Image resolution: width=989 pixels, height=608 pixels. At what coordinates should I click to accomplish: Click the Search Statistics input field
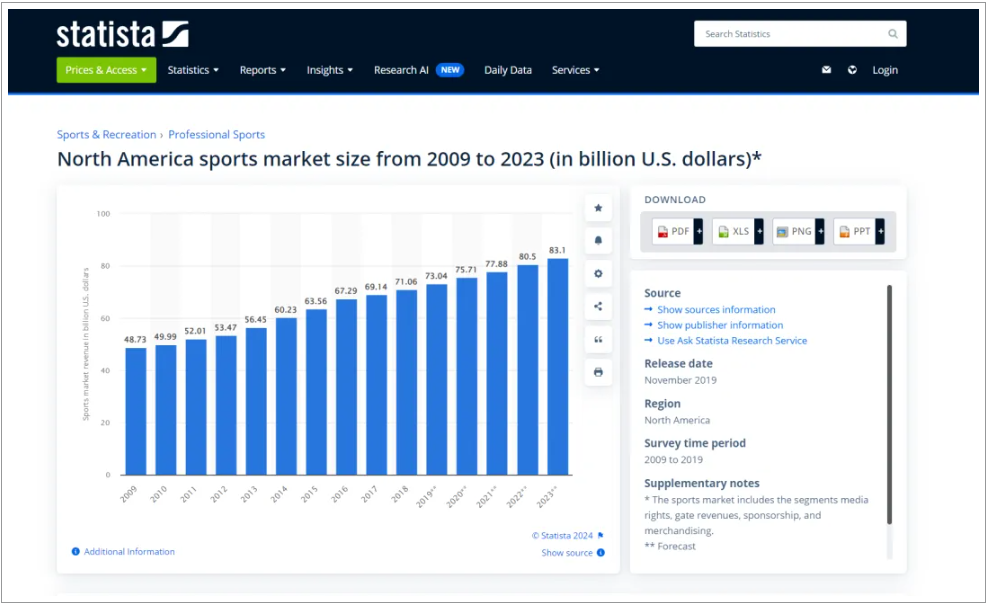click(790, 34)
